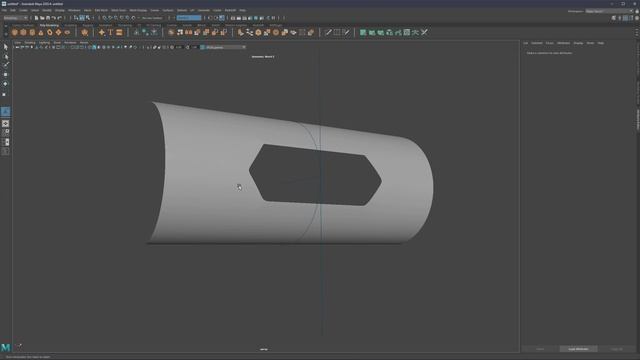Screen dimensions: 640x360
Task: Click the No Live Surface field
Action: pyautogui.click(x=152, y=18)
